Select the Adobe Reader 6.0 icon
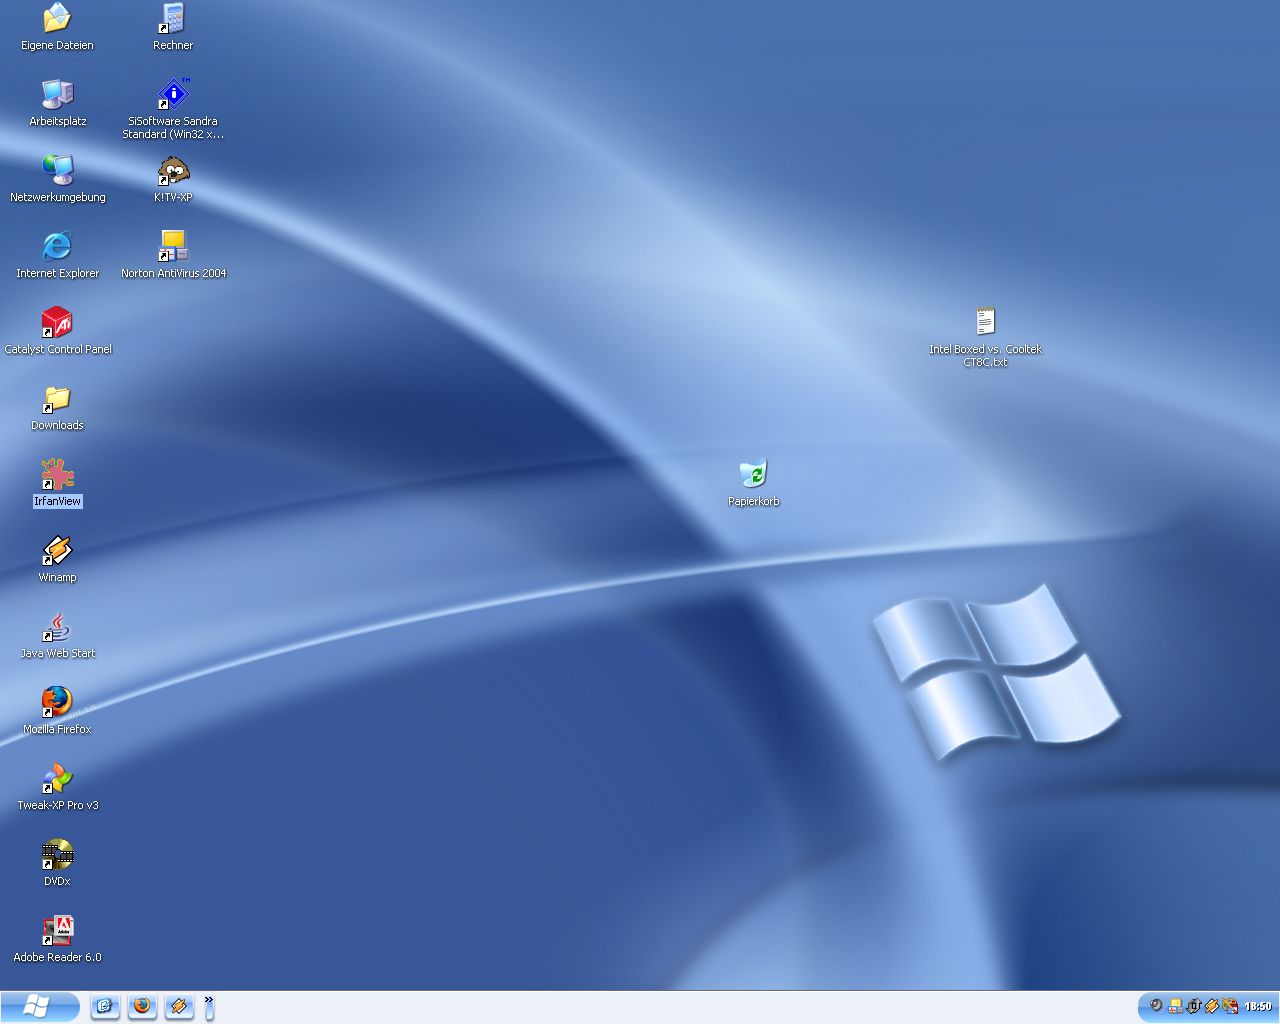The image size is (1280, 1024). pos(57,931)
